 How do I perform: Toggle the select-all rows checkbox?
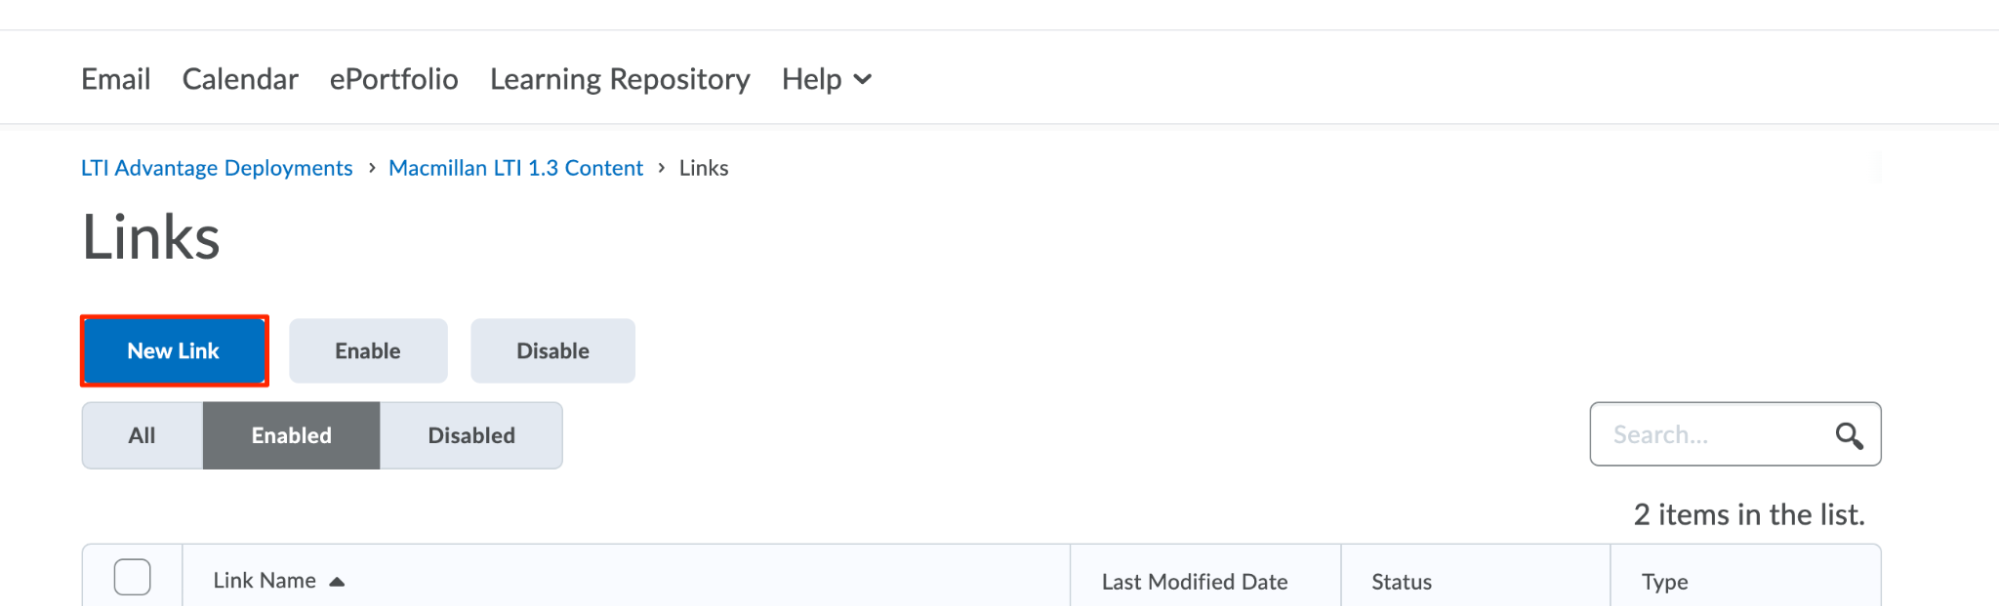(132, 578)
